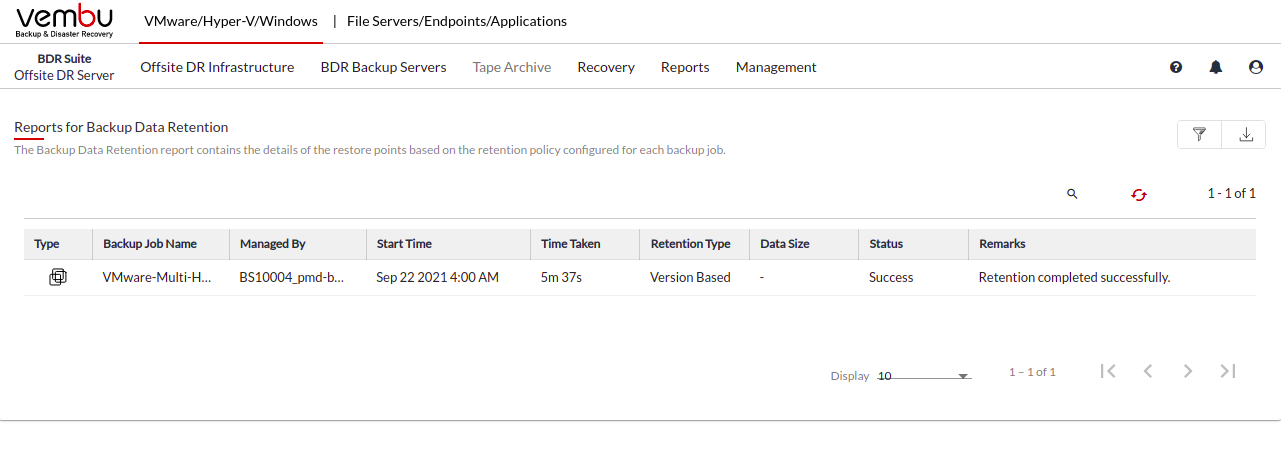Screen dimensions: 1281x466
Task: Switch to File Servers/Endpoints/Applications tab
Action: [457, 21]
